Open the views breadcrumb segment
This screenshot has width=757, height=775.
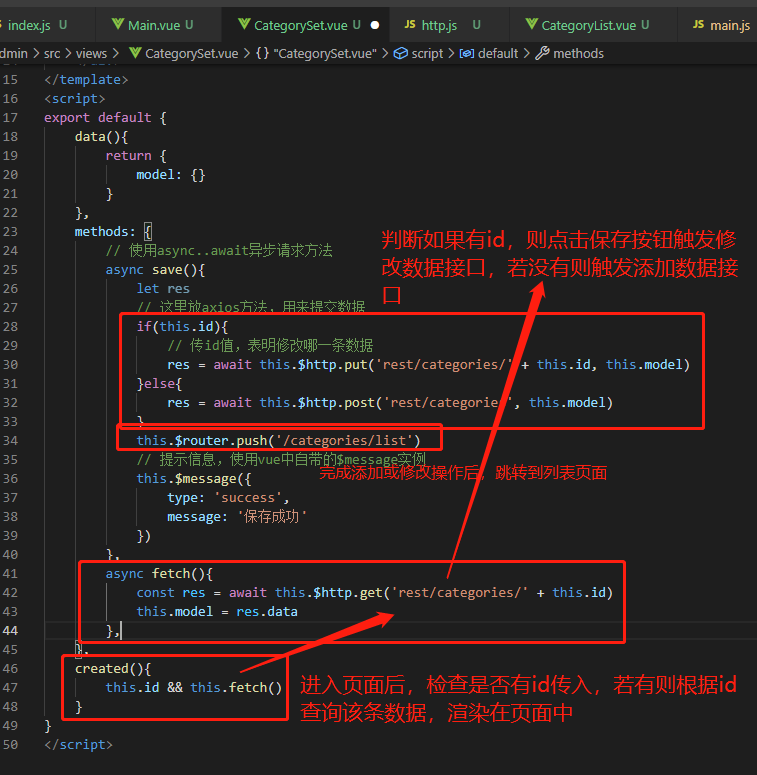click(91, 53)
